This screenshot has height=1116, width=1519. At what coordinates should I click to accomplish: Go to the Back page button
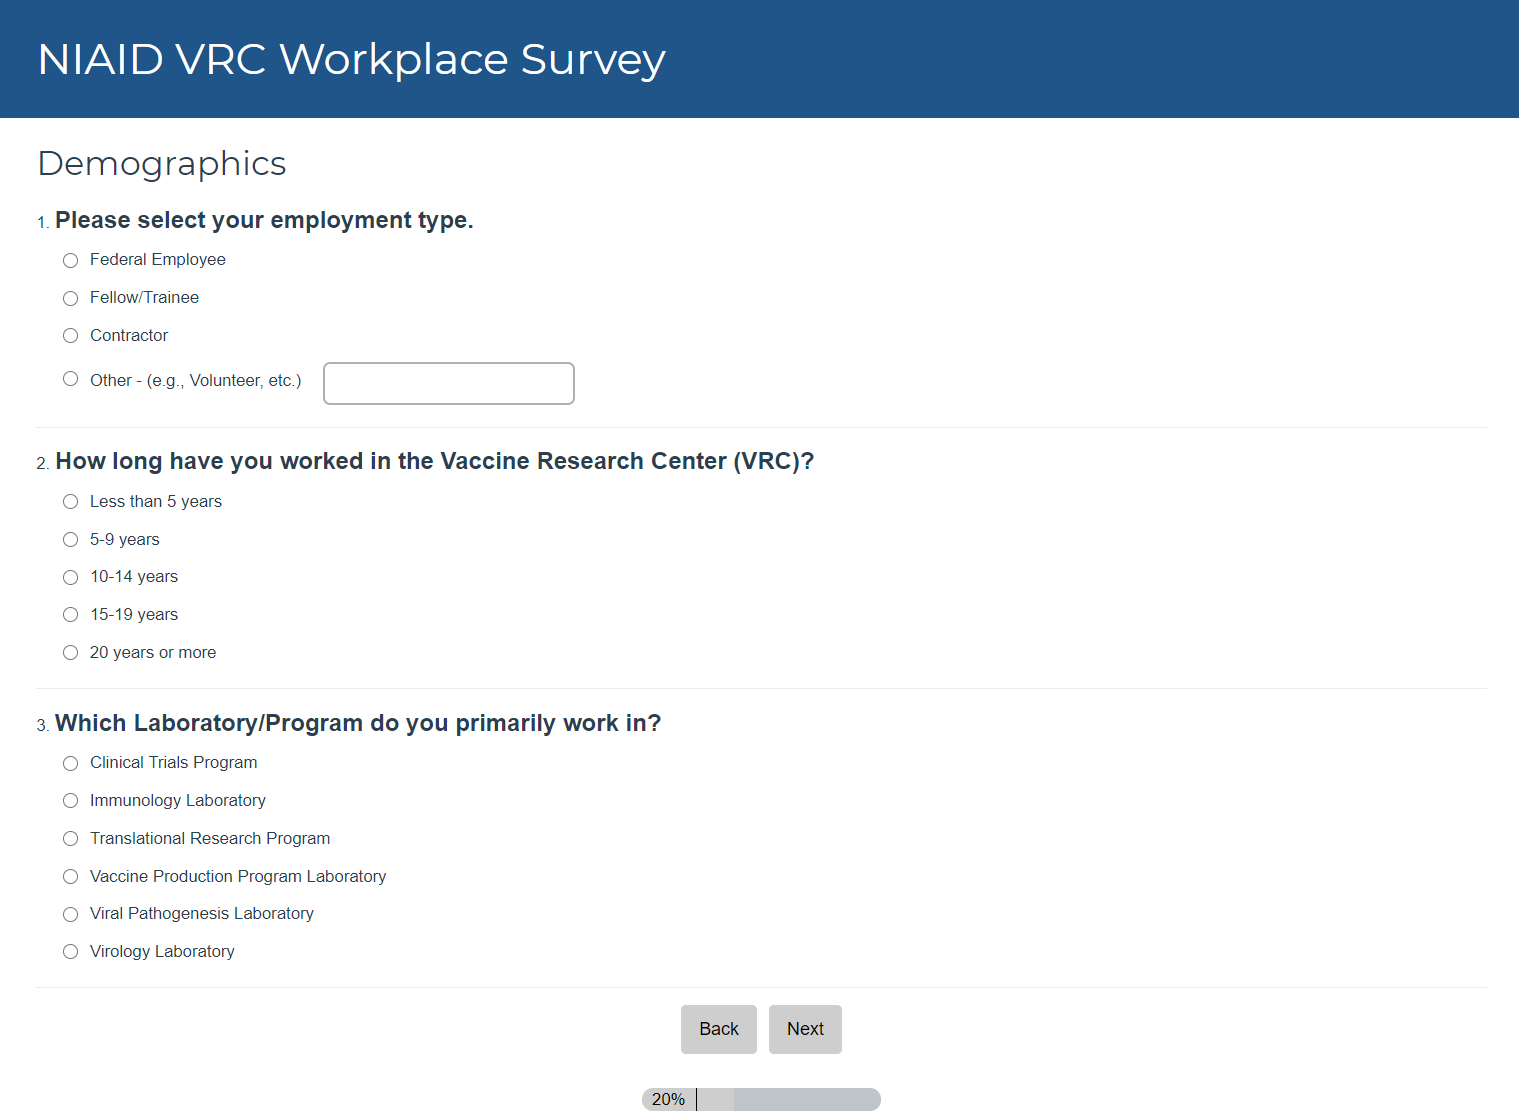click(x=718, y=1029)
